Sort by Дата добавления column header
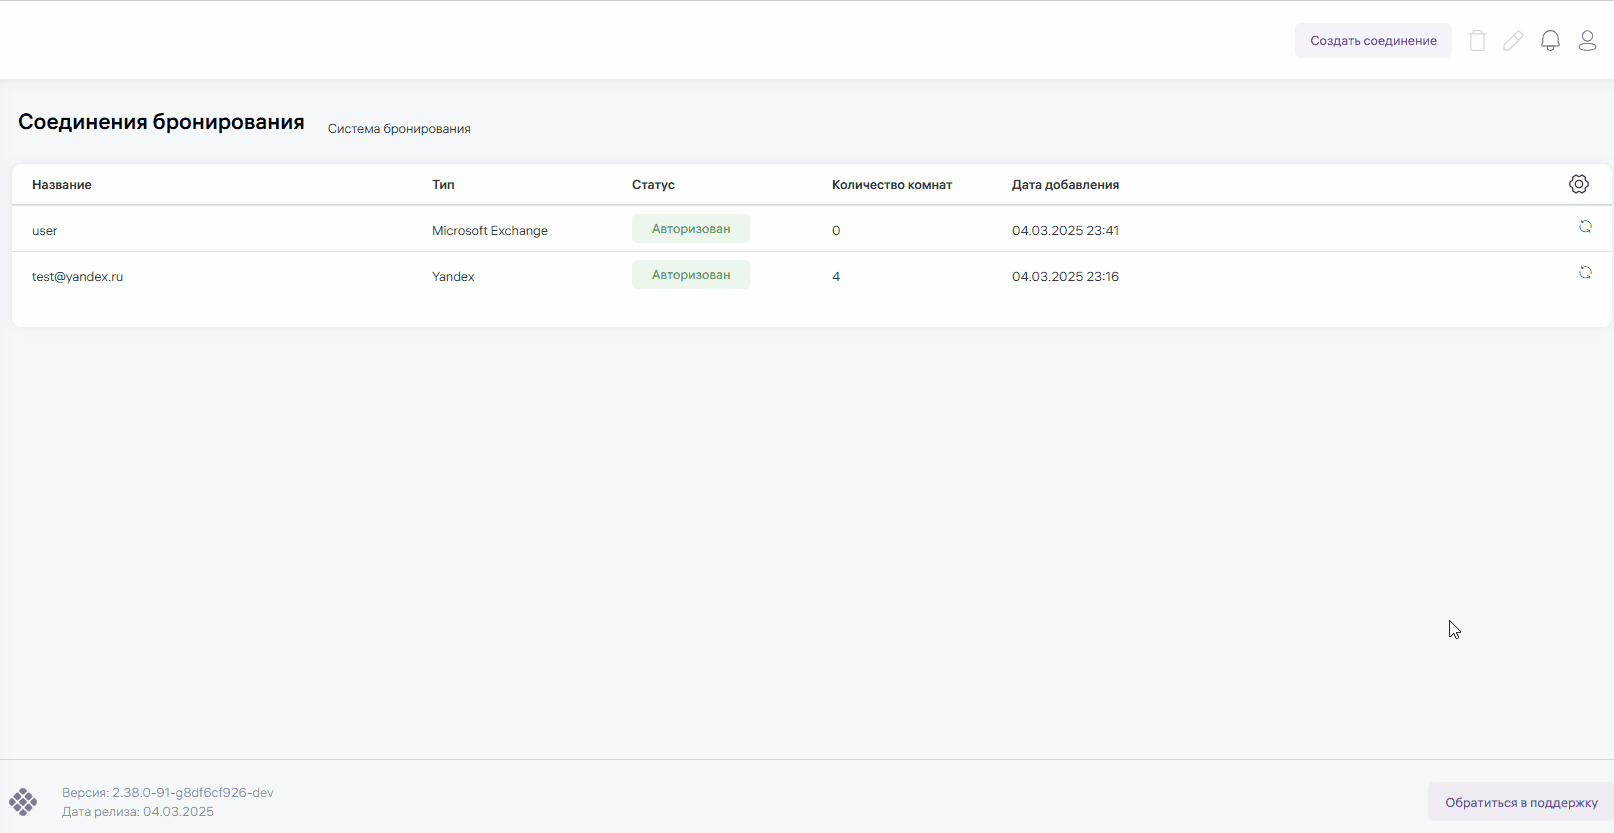This screenshot has width=1614, height=833. (x=1065, y=185)
